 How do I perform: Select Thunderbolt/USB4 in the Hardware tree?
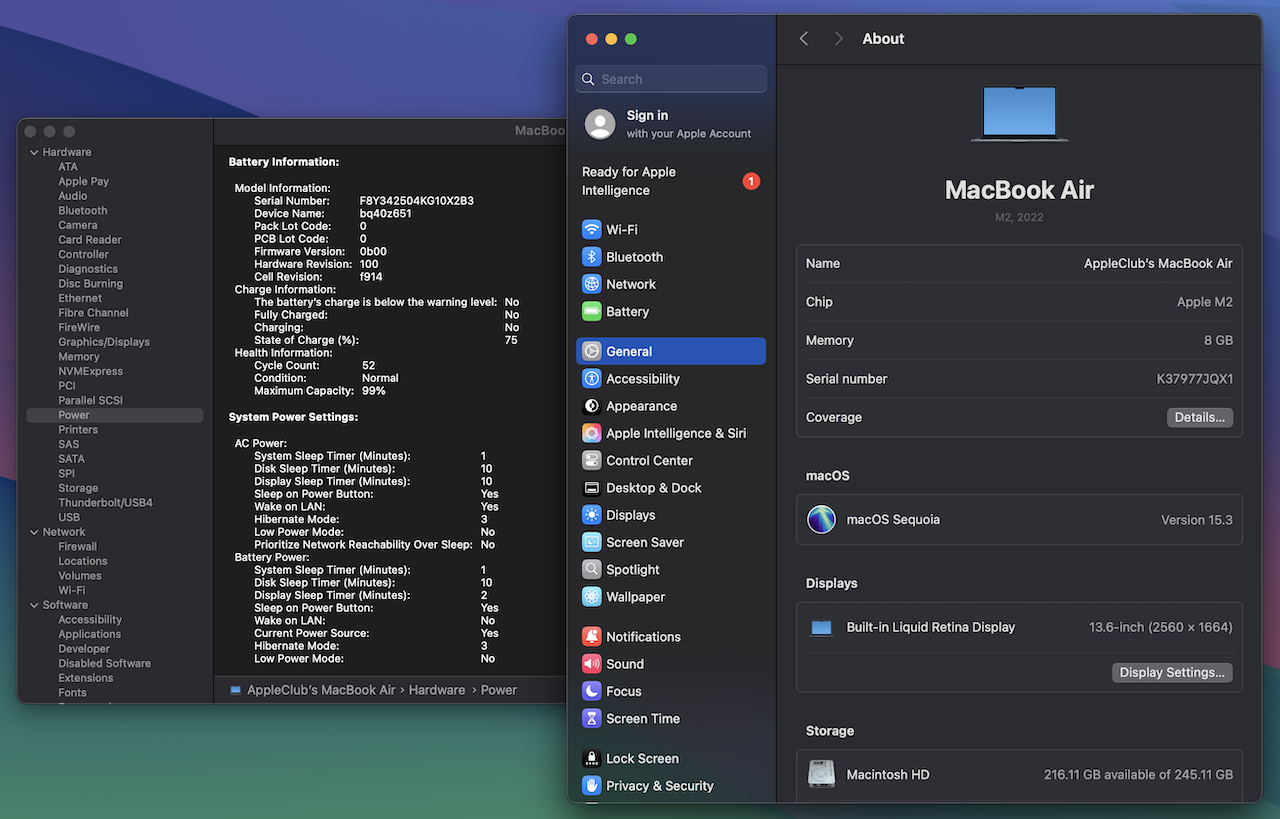point(106,503)
